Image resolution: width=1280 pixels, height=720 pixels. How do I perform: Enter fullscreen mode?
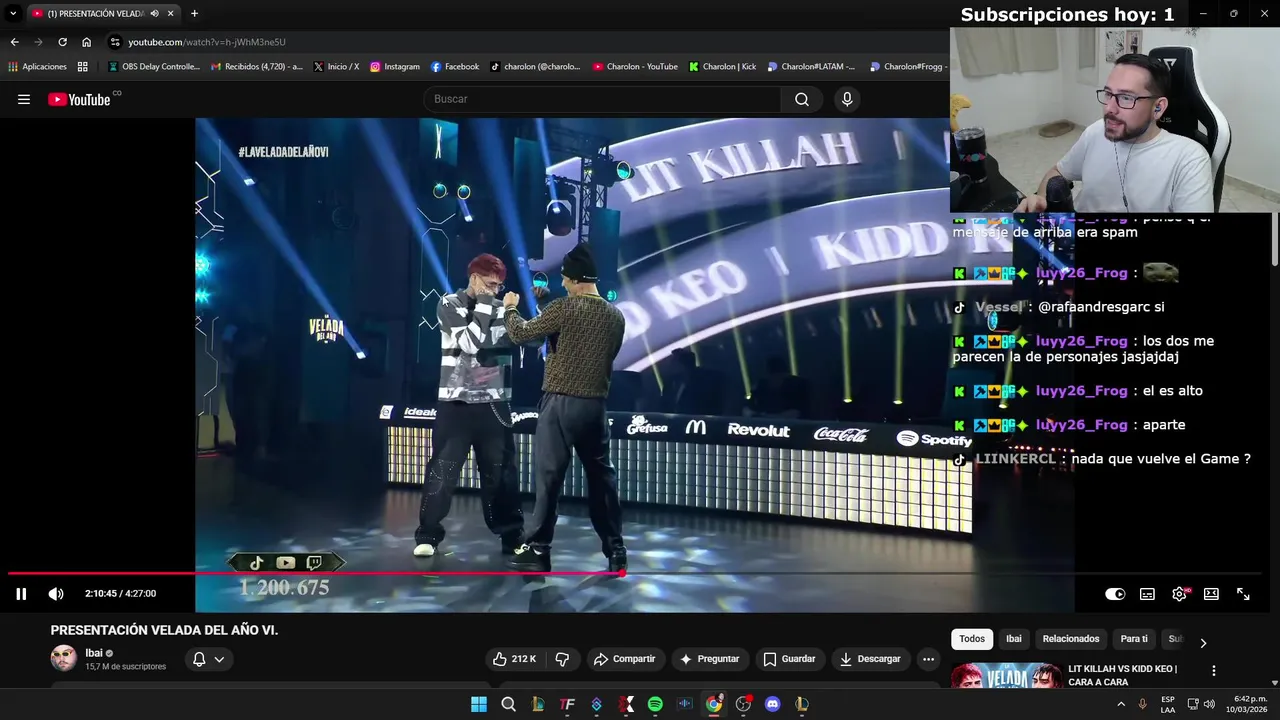1243,594
